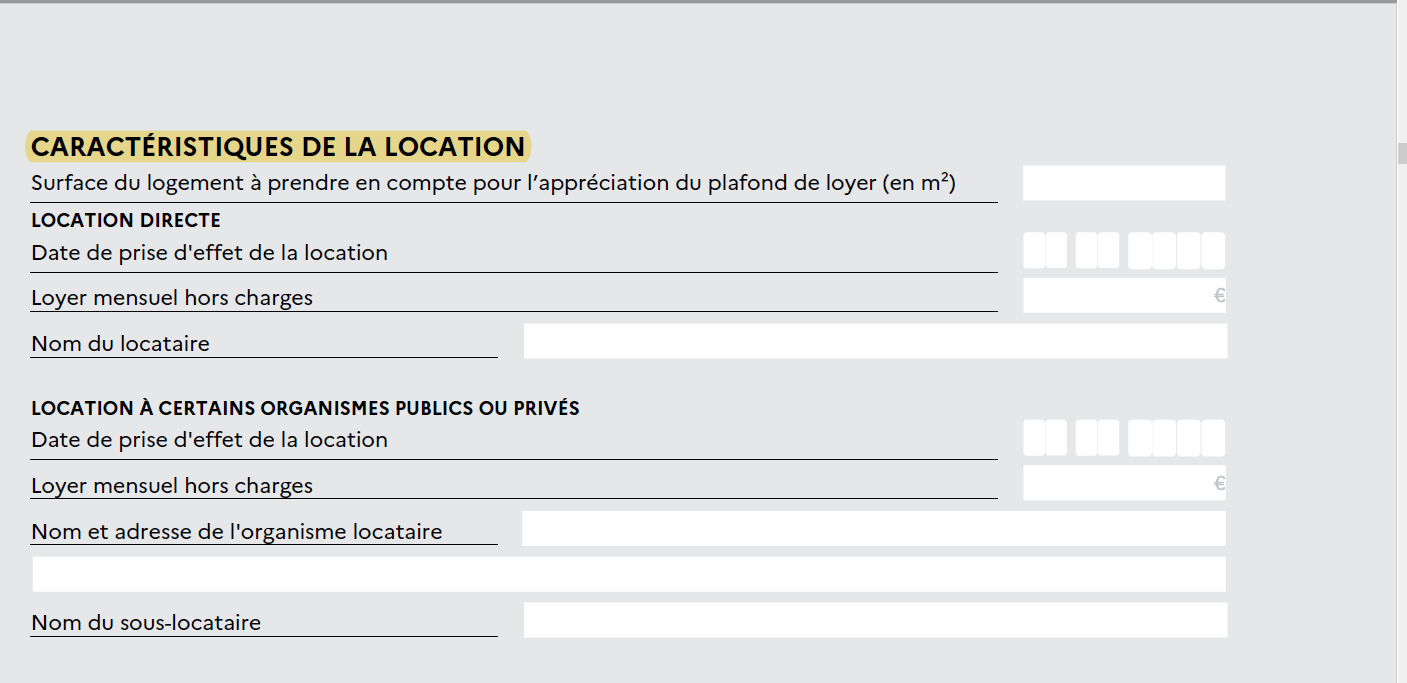Select month boxes of Location directe date
This screenshot has height=683, width=1407.
click(1097, 250)
